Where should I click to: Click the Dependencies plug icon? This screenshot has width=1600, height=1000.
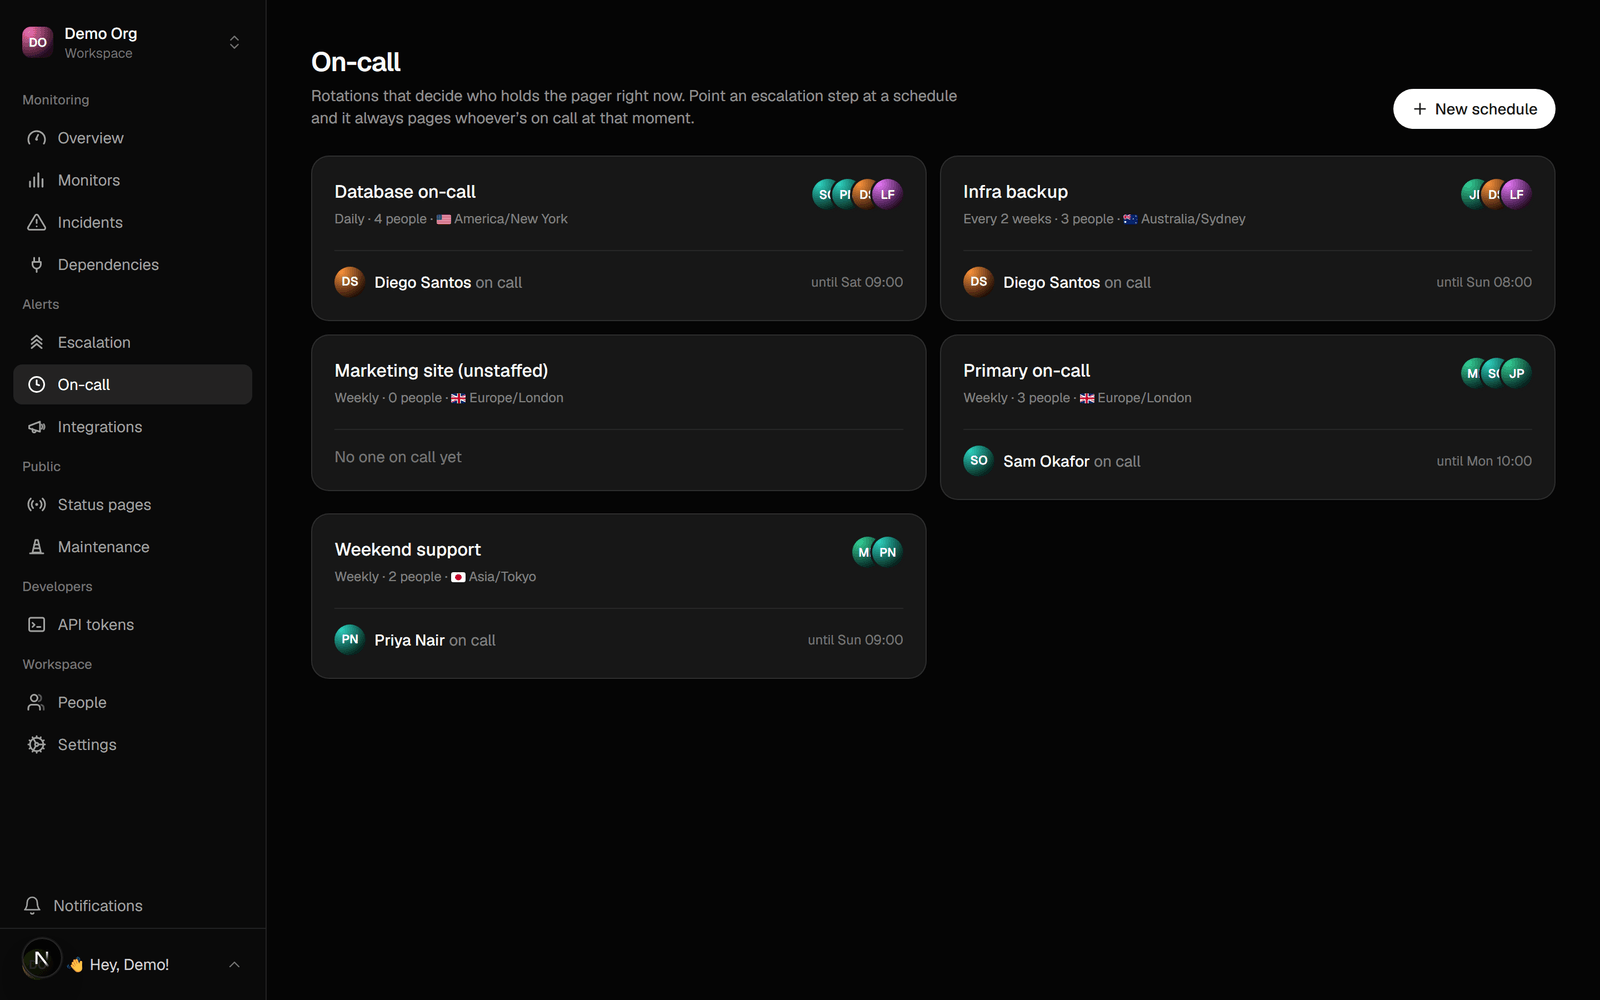37,264
